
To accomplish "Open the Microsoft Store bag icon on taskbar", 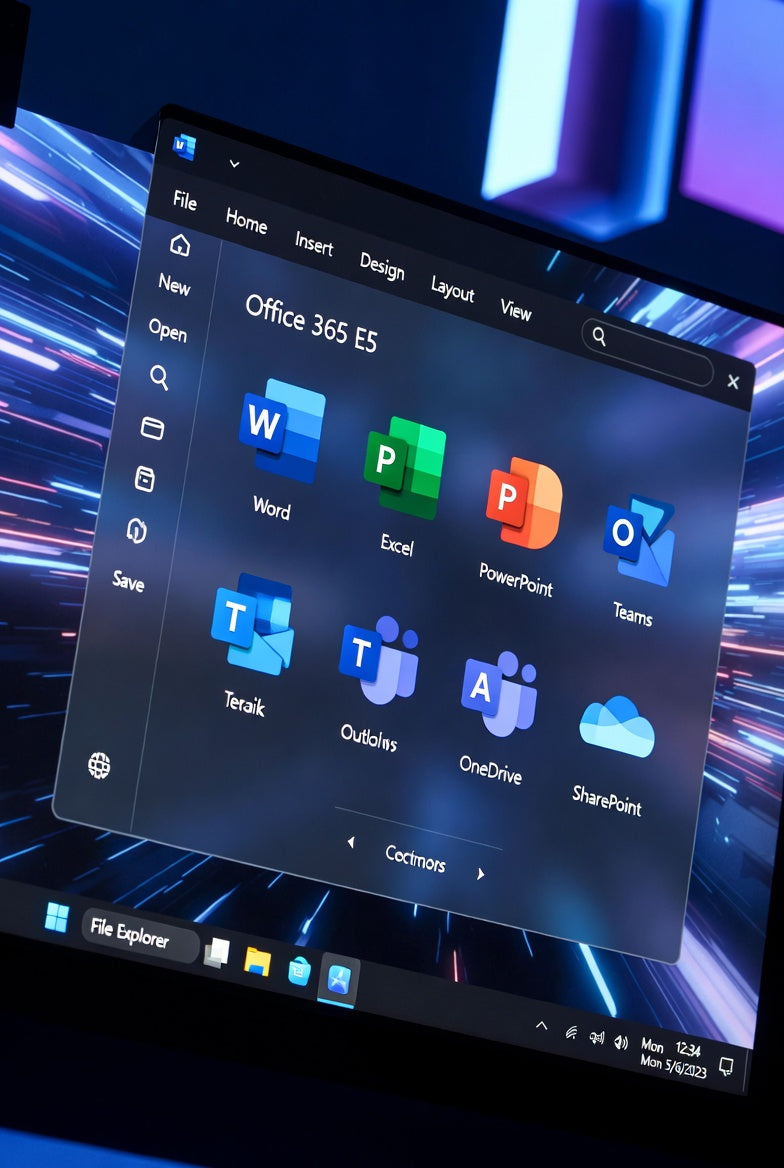I will tap(299, 971).
